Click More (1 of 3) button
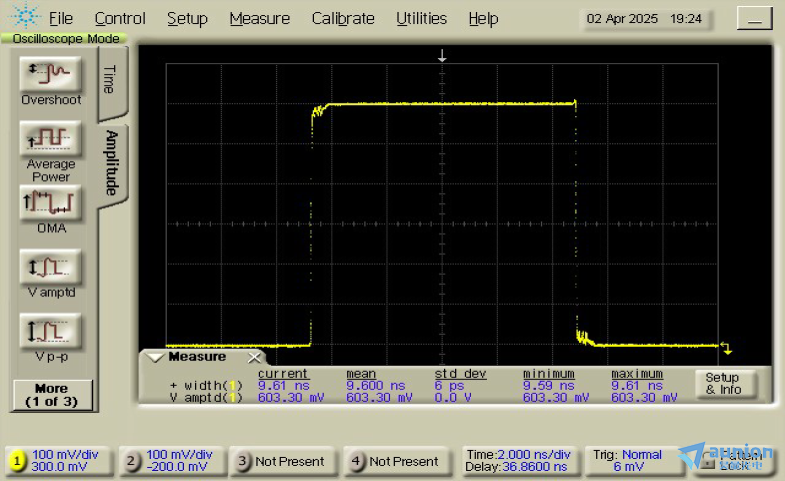The image size is (785, 481). click(51, 395)
